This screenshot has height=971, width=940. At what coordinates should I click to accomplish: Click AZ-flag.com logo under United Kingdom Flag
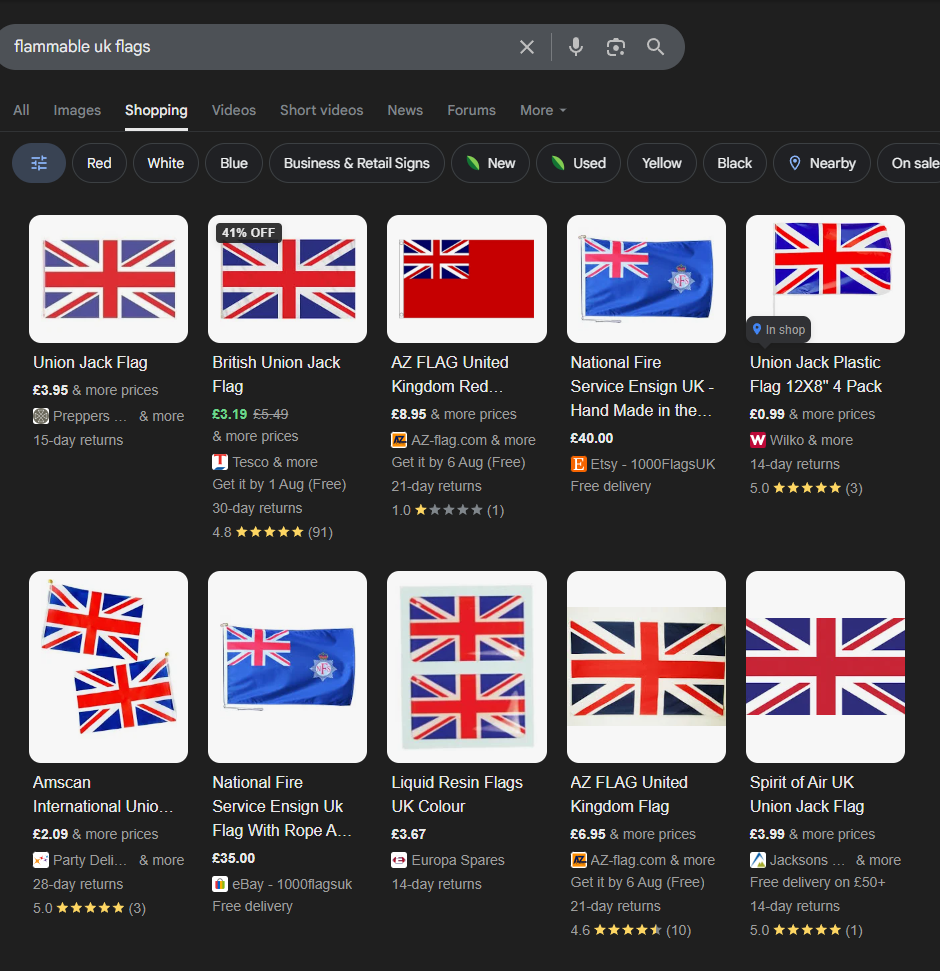(x=578, y=860)
